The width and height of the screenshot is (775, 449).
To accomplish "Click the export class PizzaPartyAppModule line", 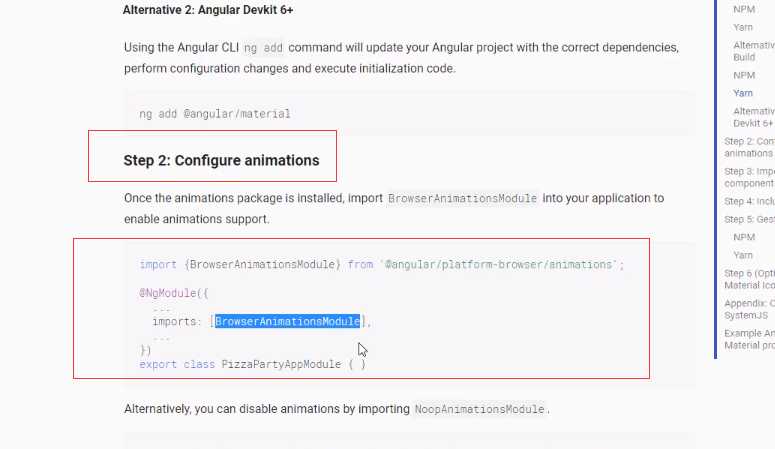I will click(252, 364).
